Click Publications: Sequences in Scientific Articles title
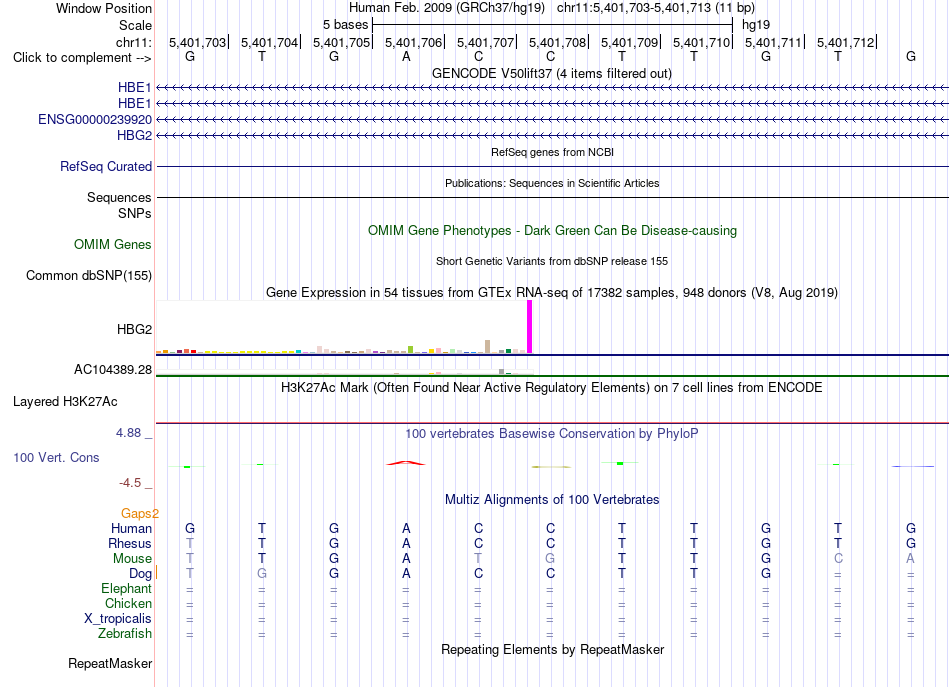The height and width of the screenshot is (687, 950). click(552, 183)
